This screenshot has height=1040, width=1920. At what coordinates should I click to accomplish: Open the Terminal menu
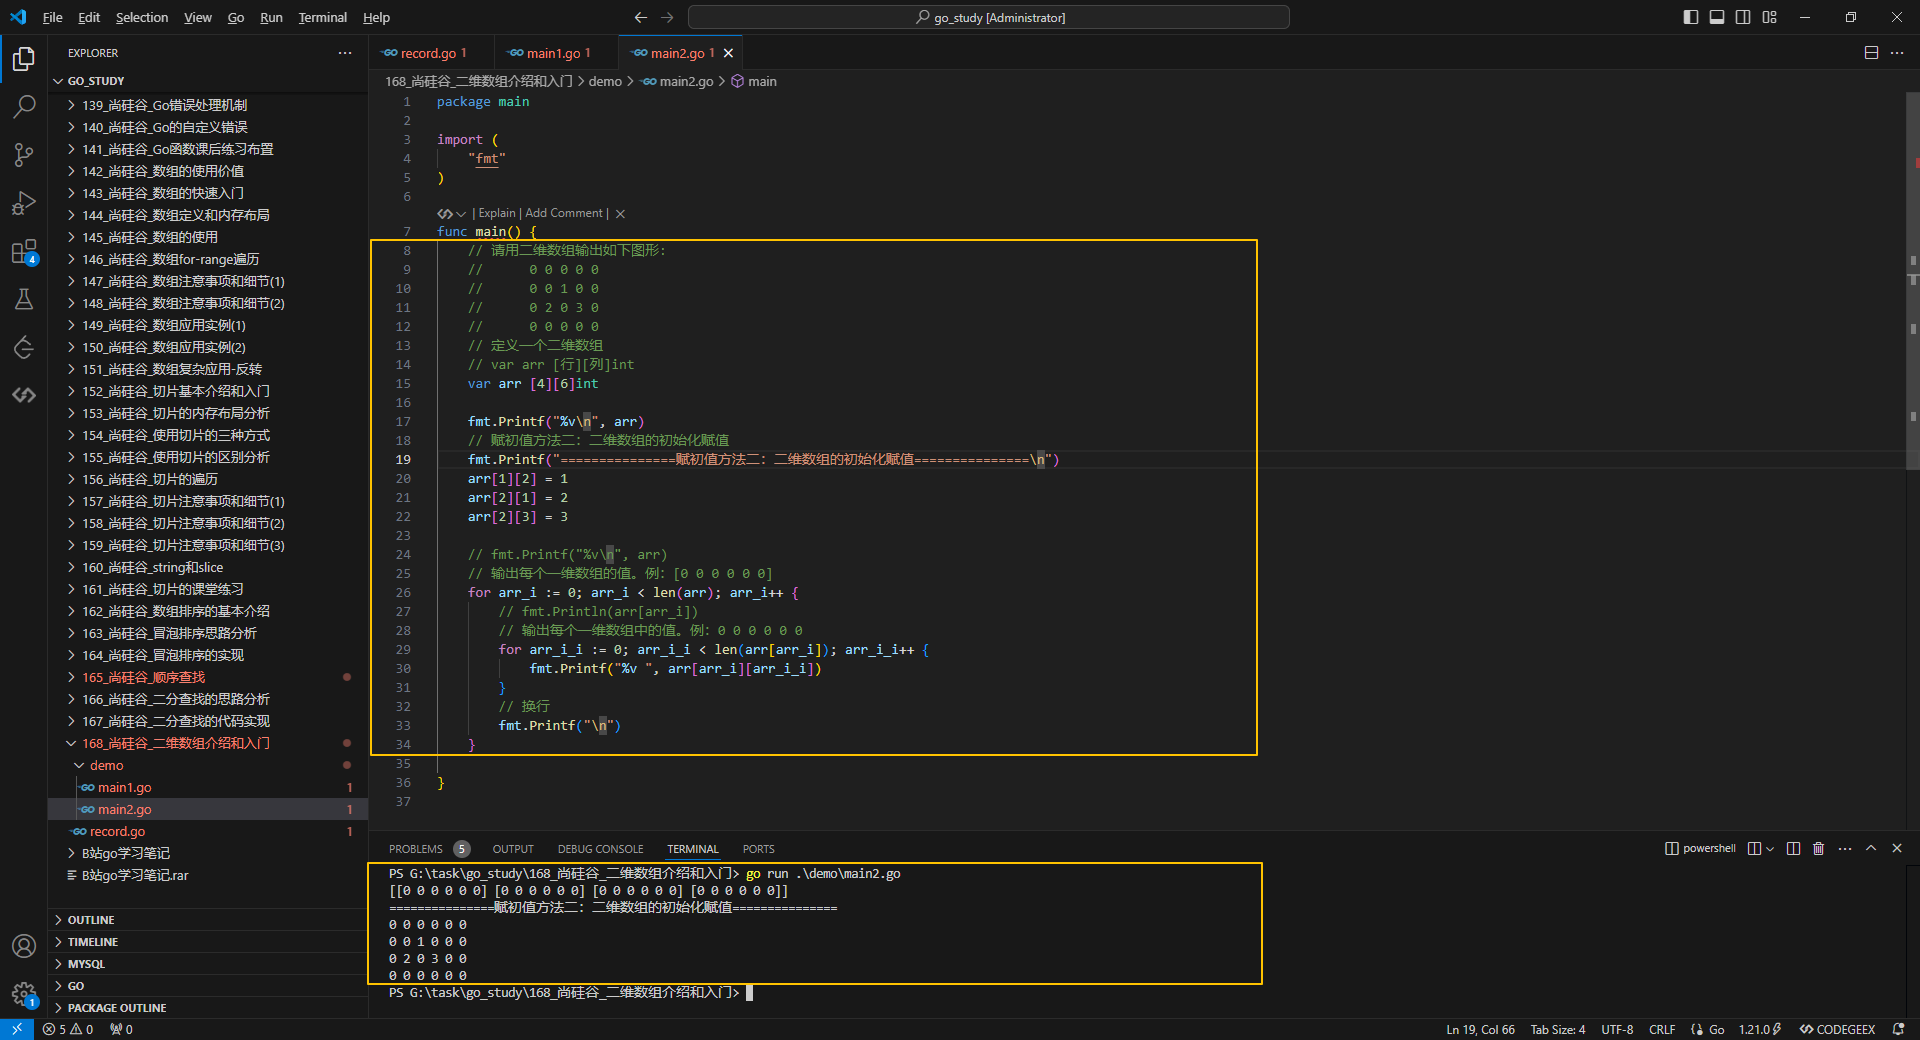point(322,17)
